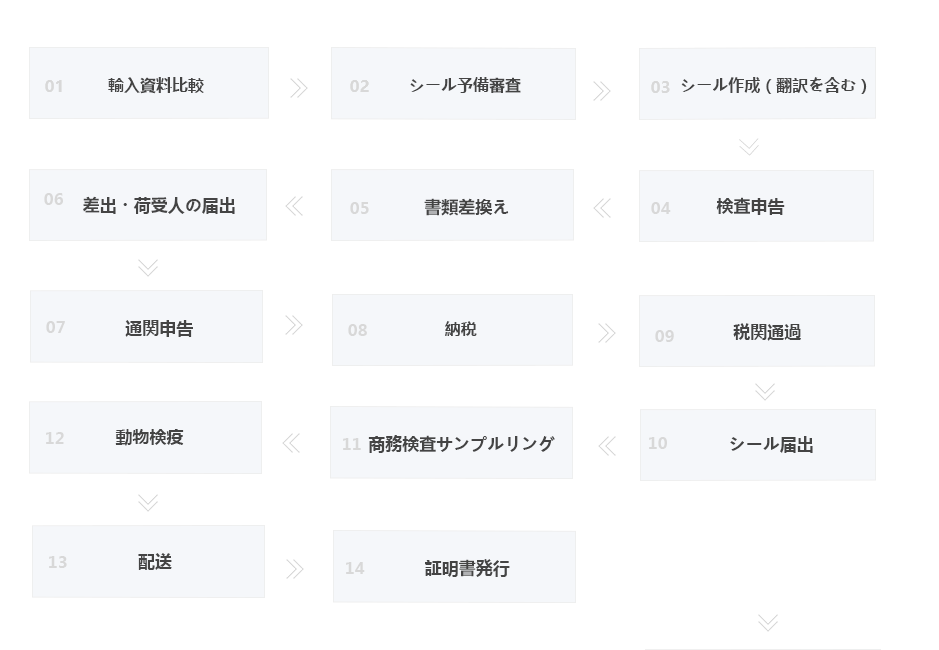This screenshot has width=939, height=650.
Task: Click step 06 差出・荷受人の届出
Action: [148, 205]
